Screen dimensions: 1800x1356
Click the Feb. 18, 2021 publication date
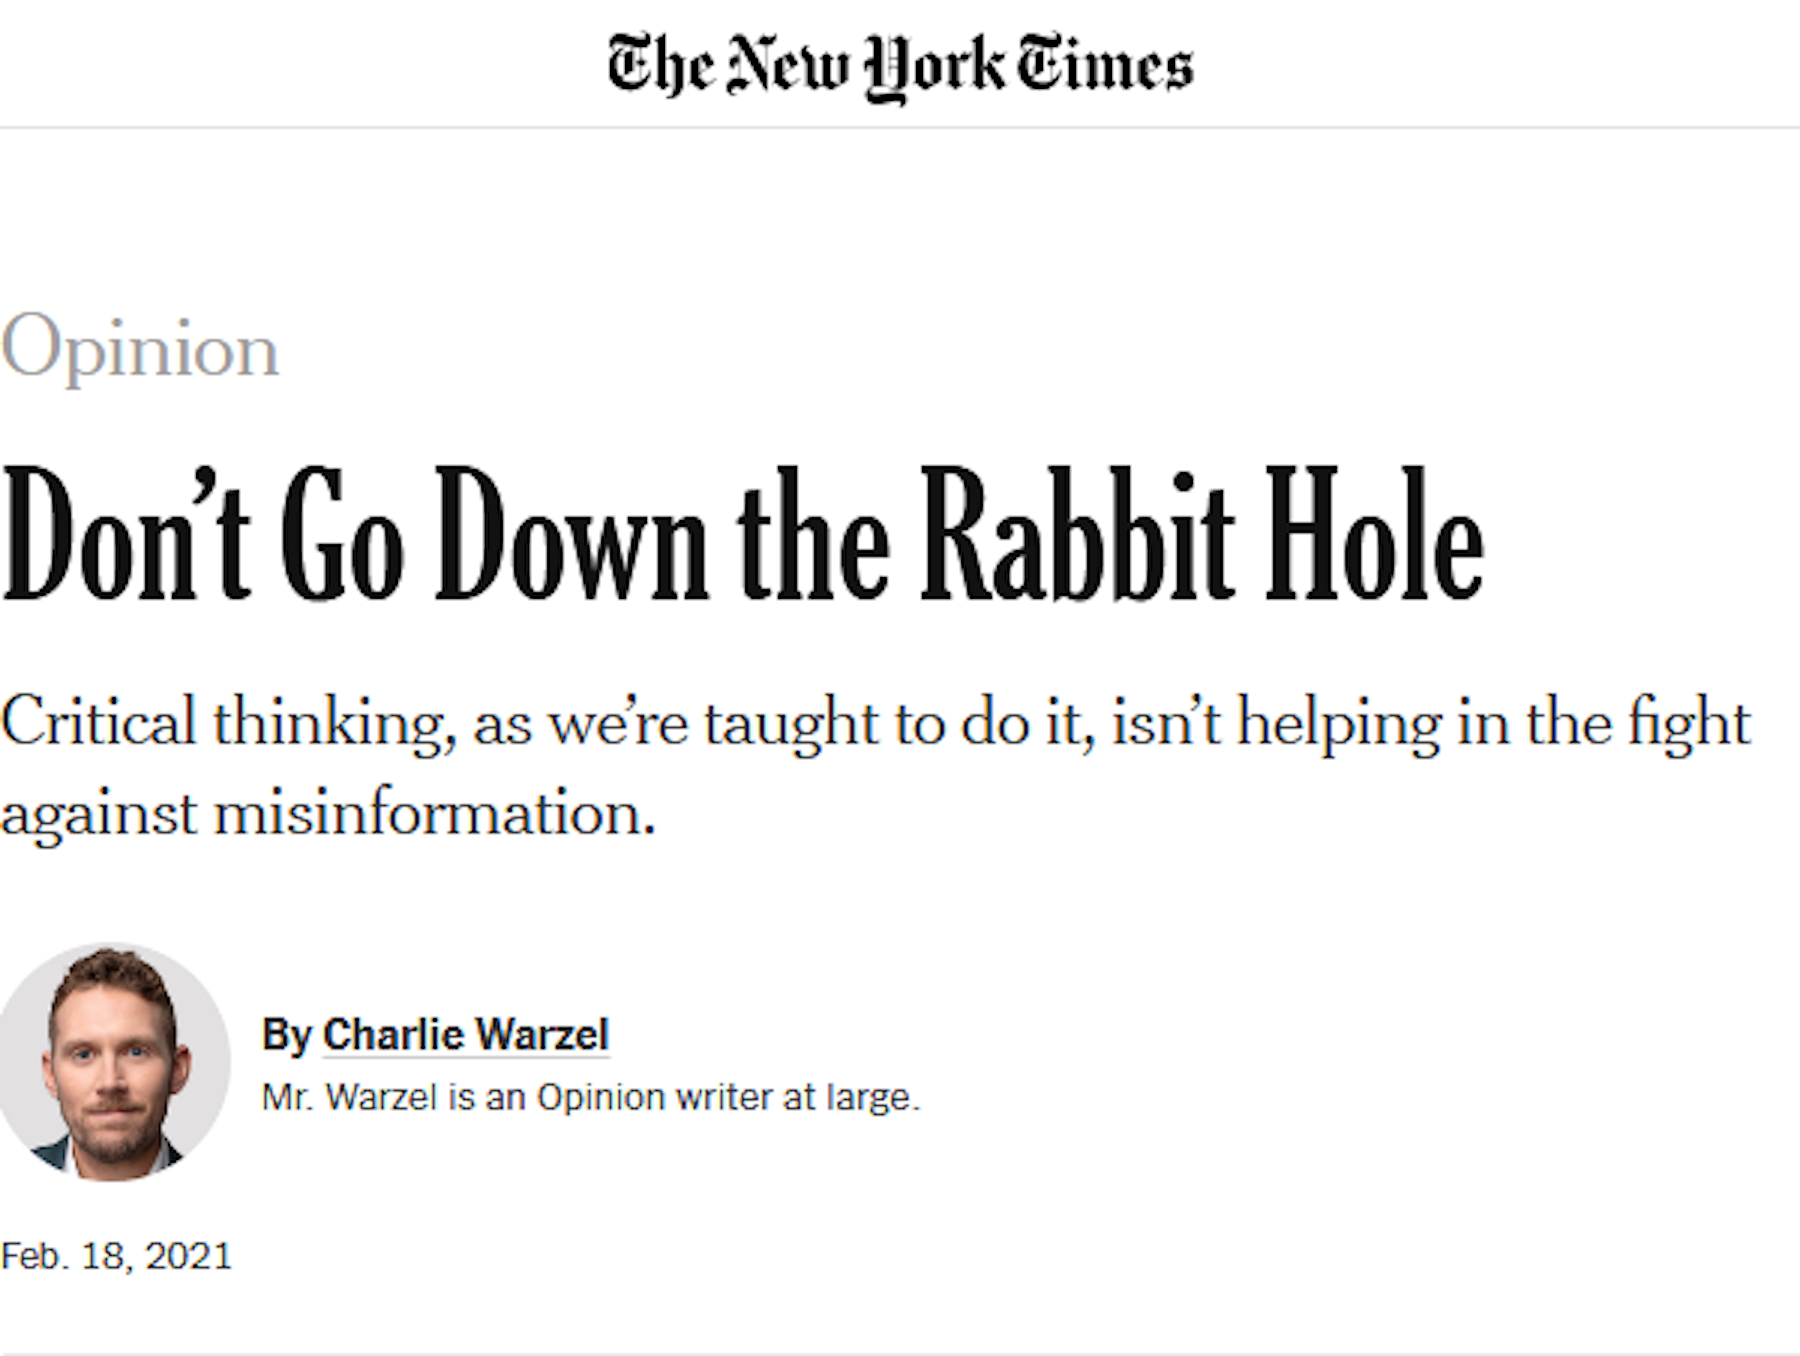(x=116, y=1256)
